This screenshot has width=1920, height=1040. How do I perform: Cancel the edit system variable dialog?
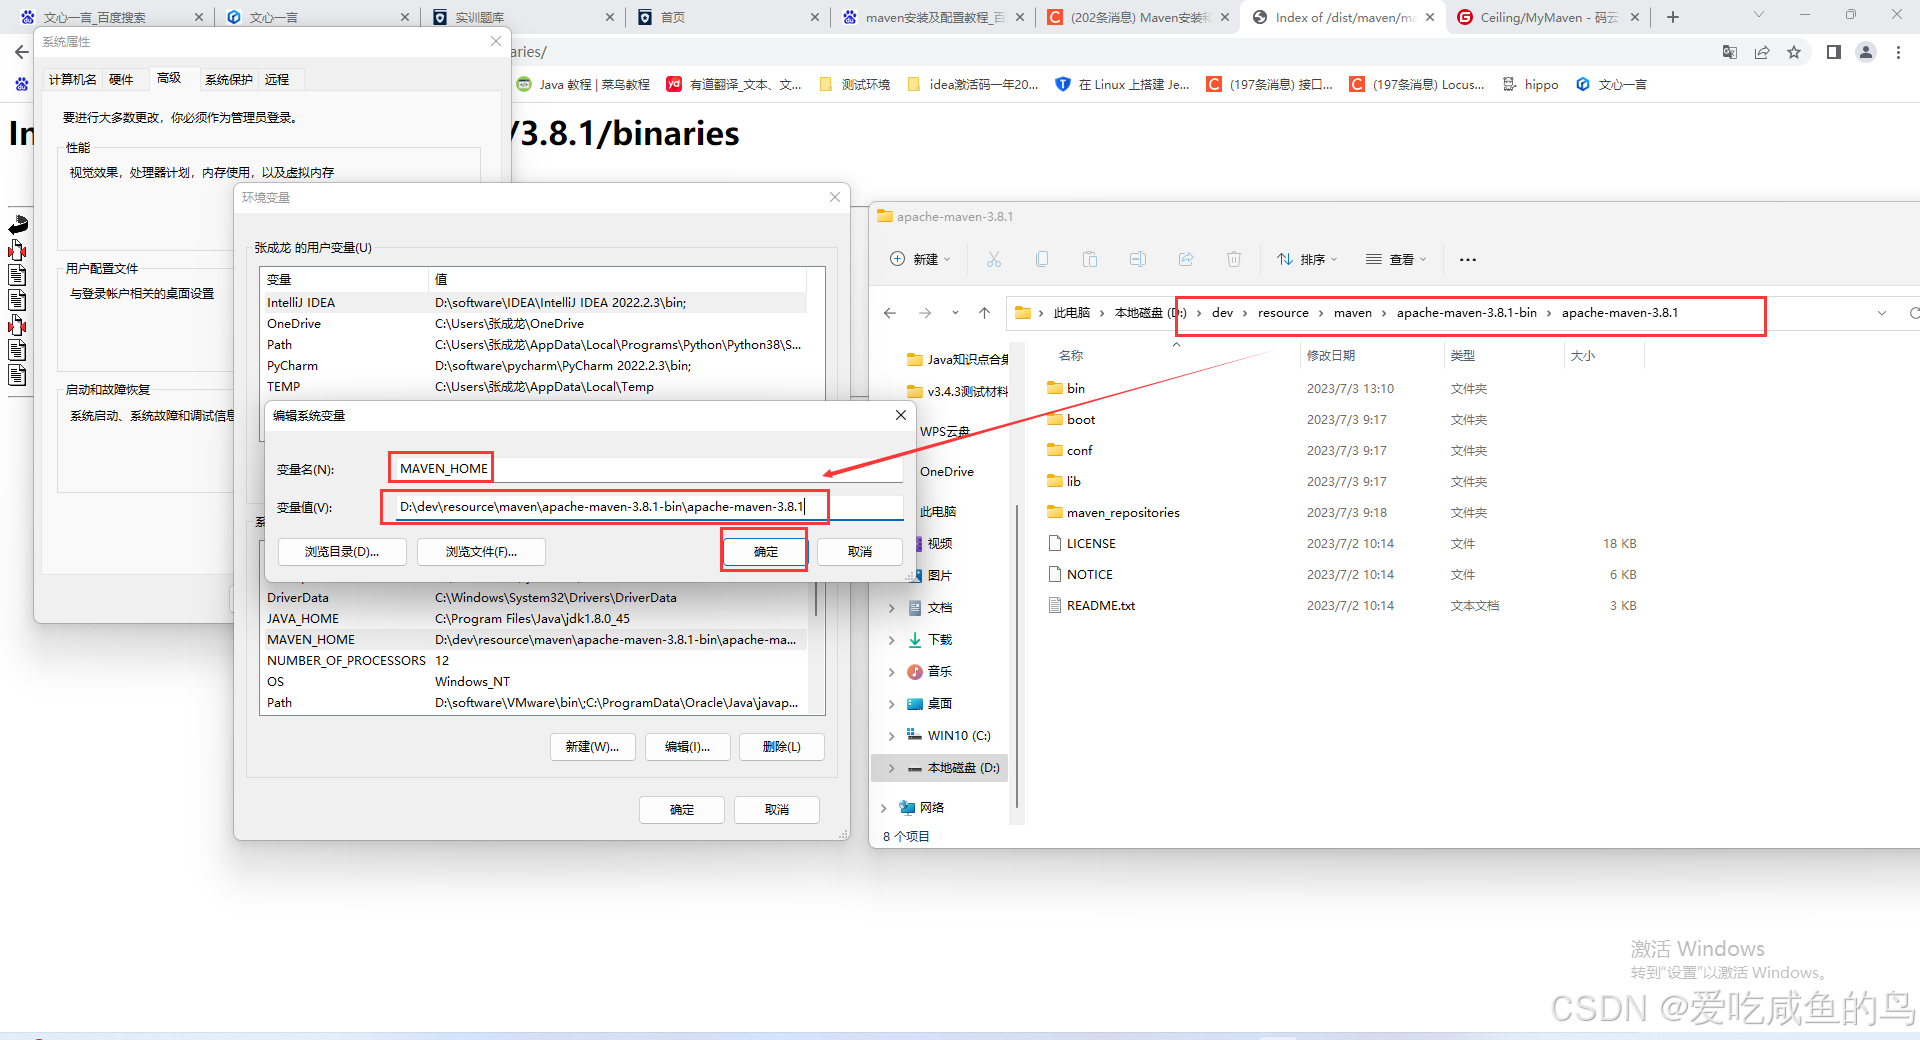click(860, 551)
